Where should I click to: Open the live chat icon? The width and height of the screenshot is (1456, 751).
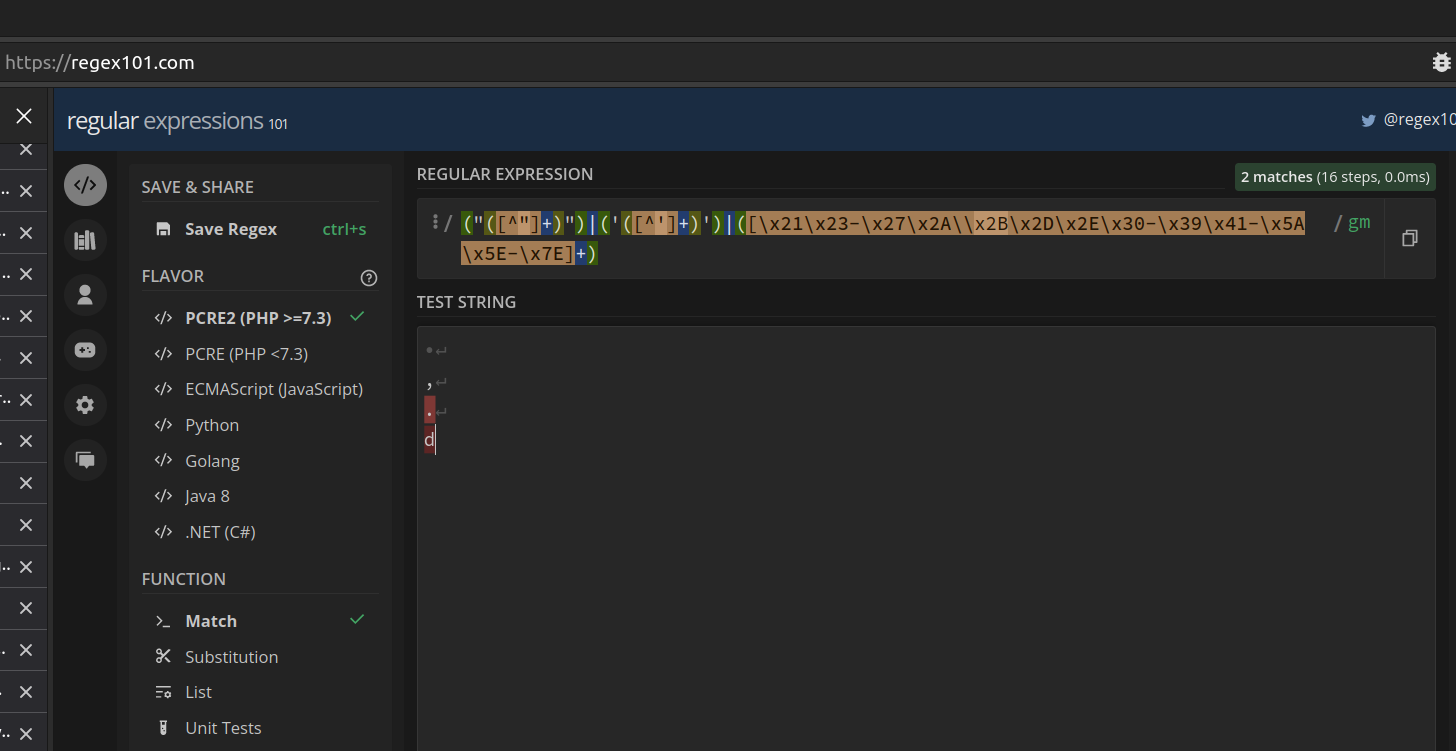pos(85,460)
